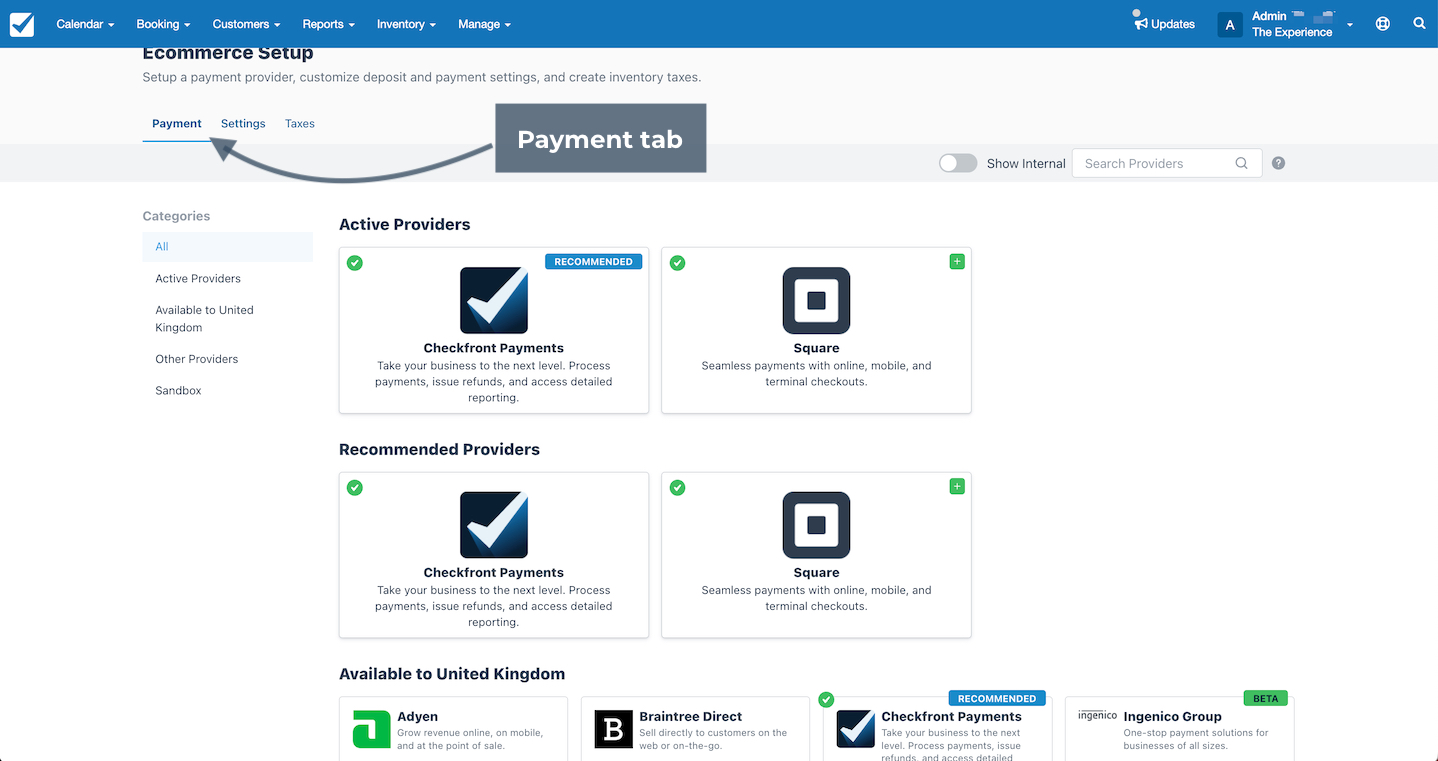Click the BETA badge on Ingenico Group
This screenshot has height=761, width=1438.
1266,698
